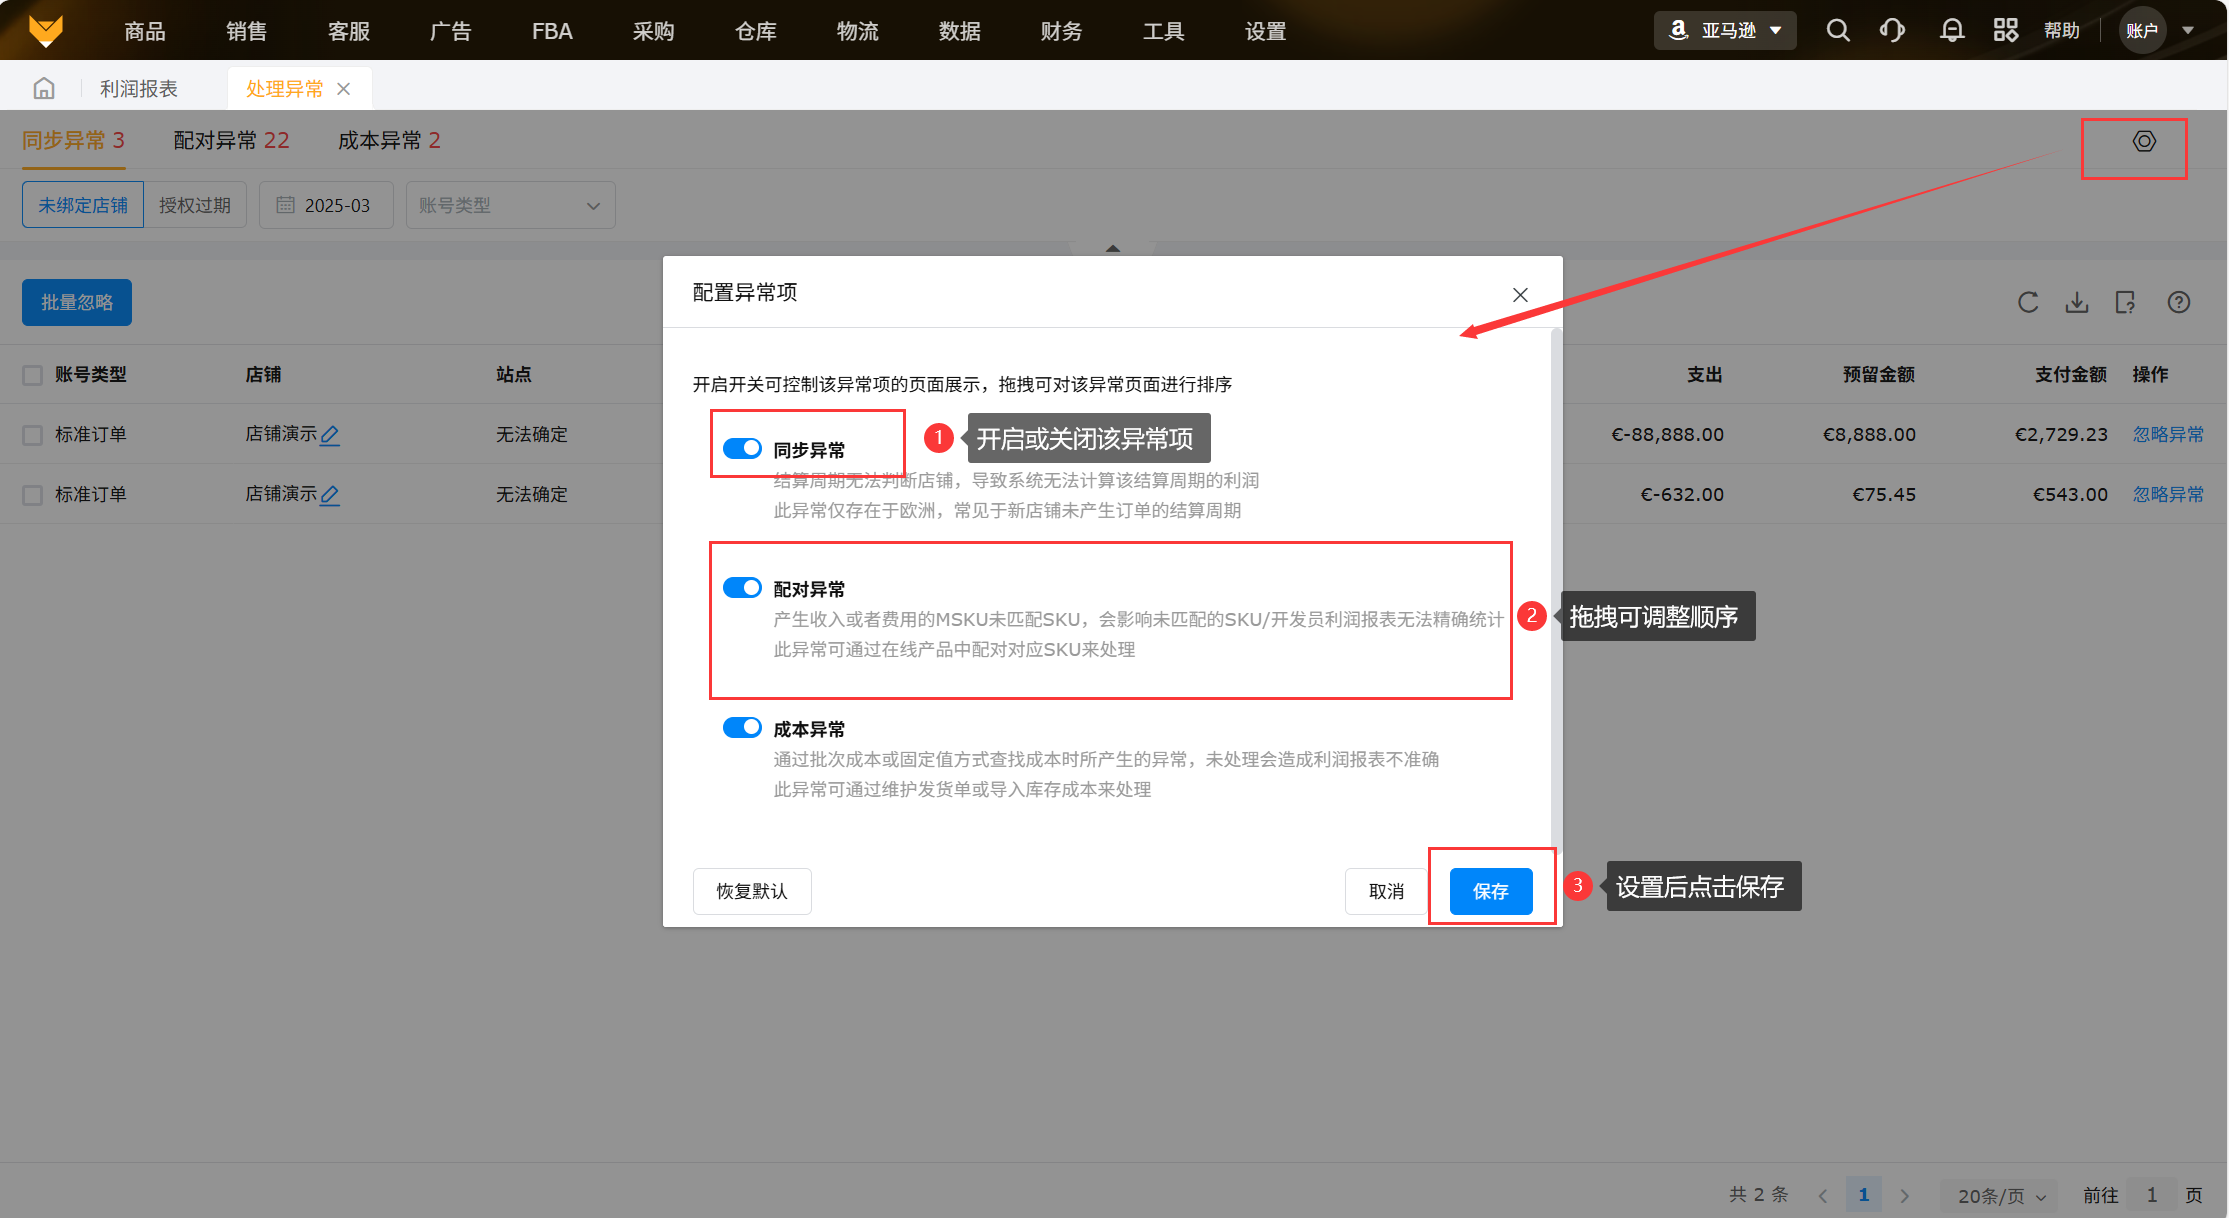2229x1218 pixels.
Task: Click the notification bell icon
Action: (1951, 31)
